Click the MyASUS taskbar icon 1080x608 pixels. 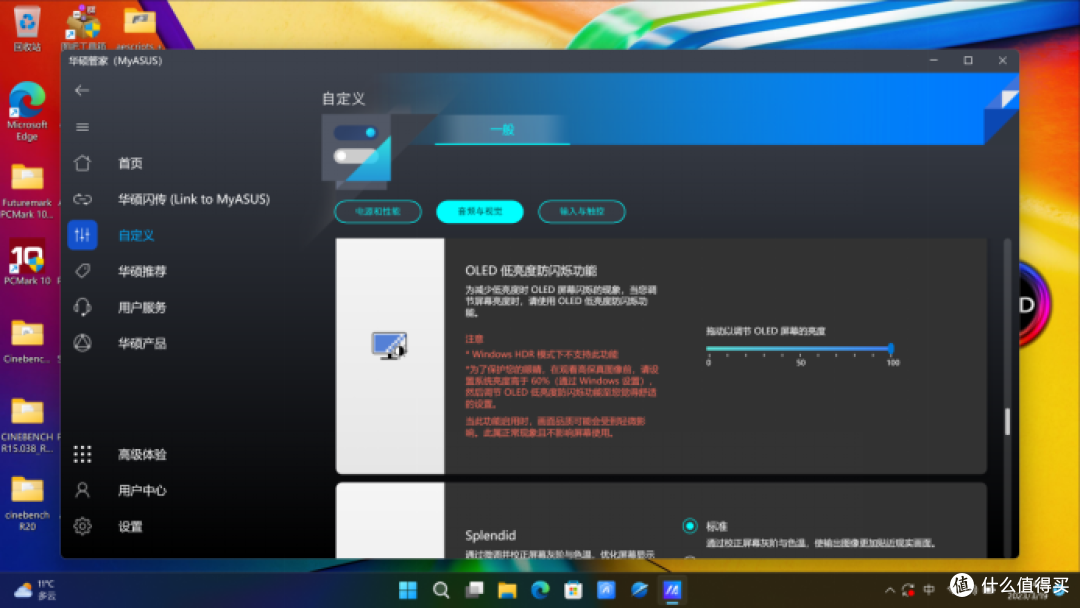coord(672,590)
